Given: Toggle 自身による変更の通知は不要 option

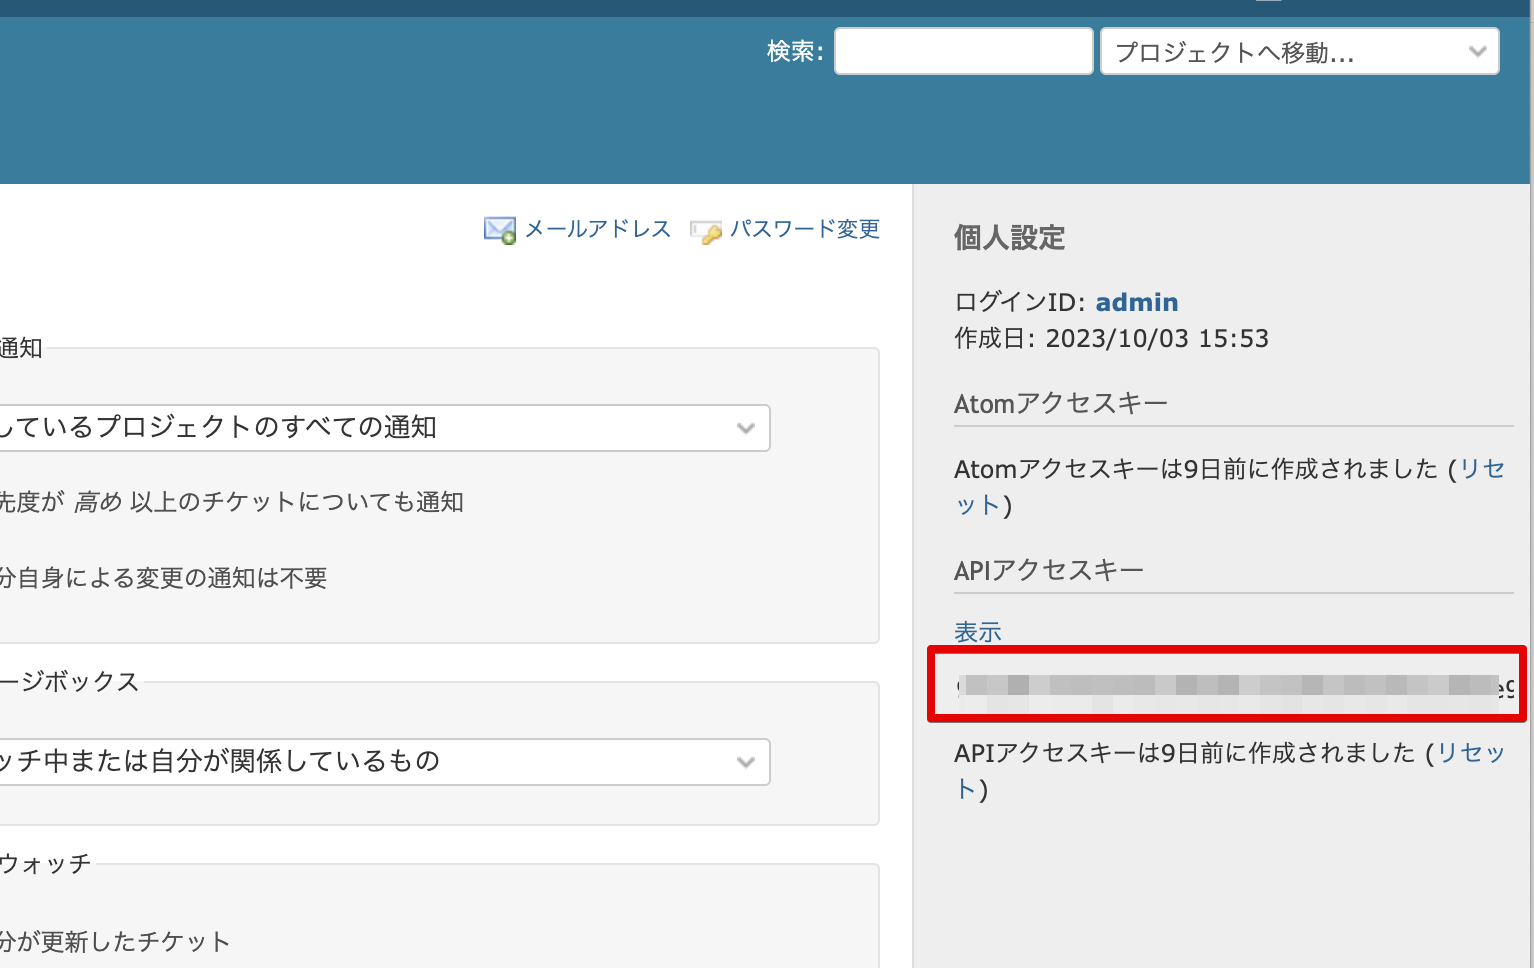Looking at the screenshot, I should (x=164, y=578).
